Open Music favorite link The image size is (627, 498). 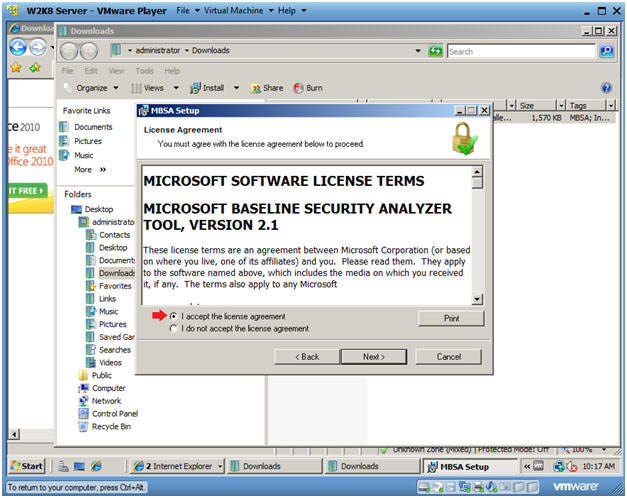76,155
